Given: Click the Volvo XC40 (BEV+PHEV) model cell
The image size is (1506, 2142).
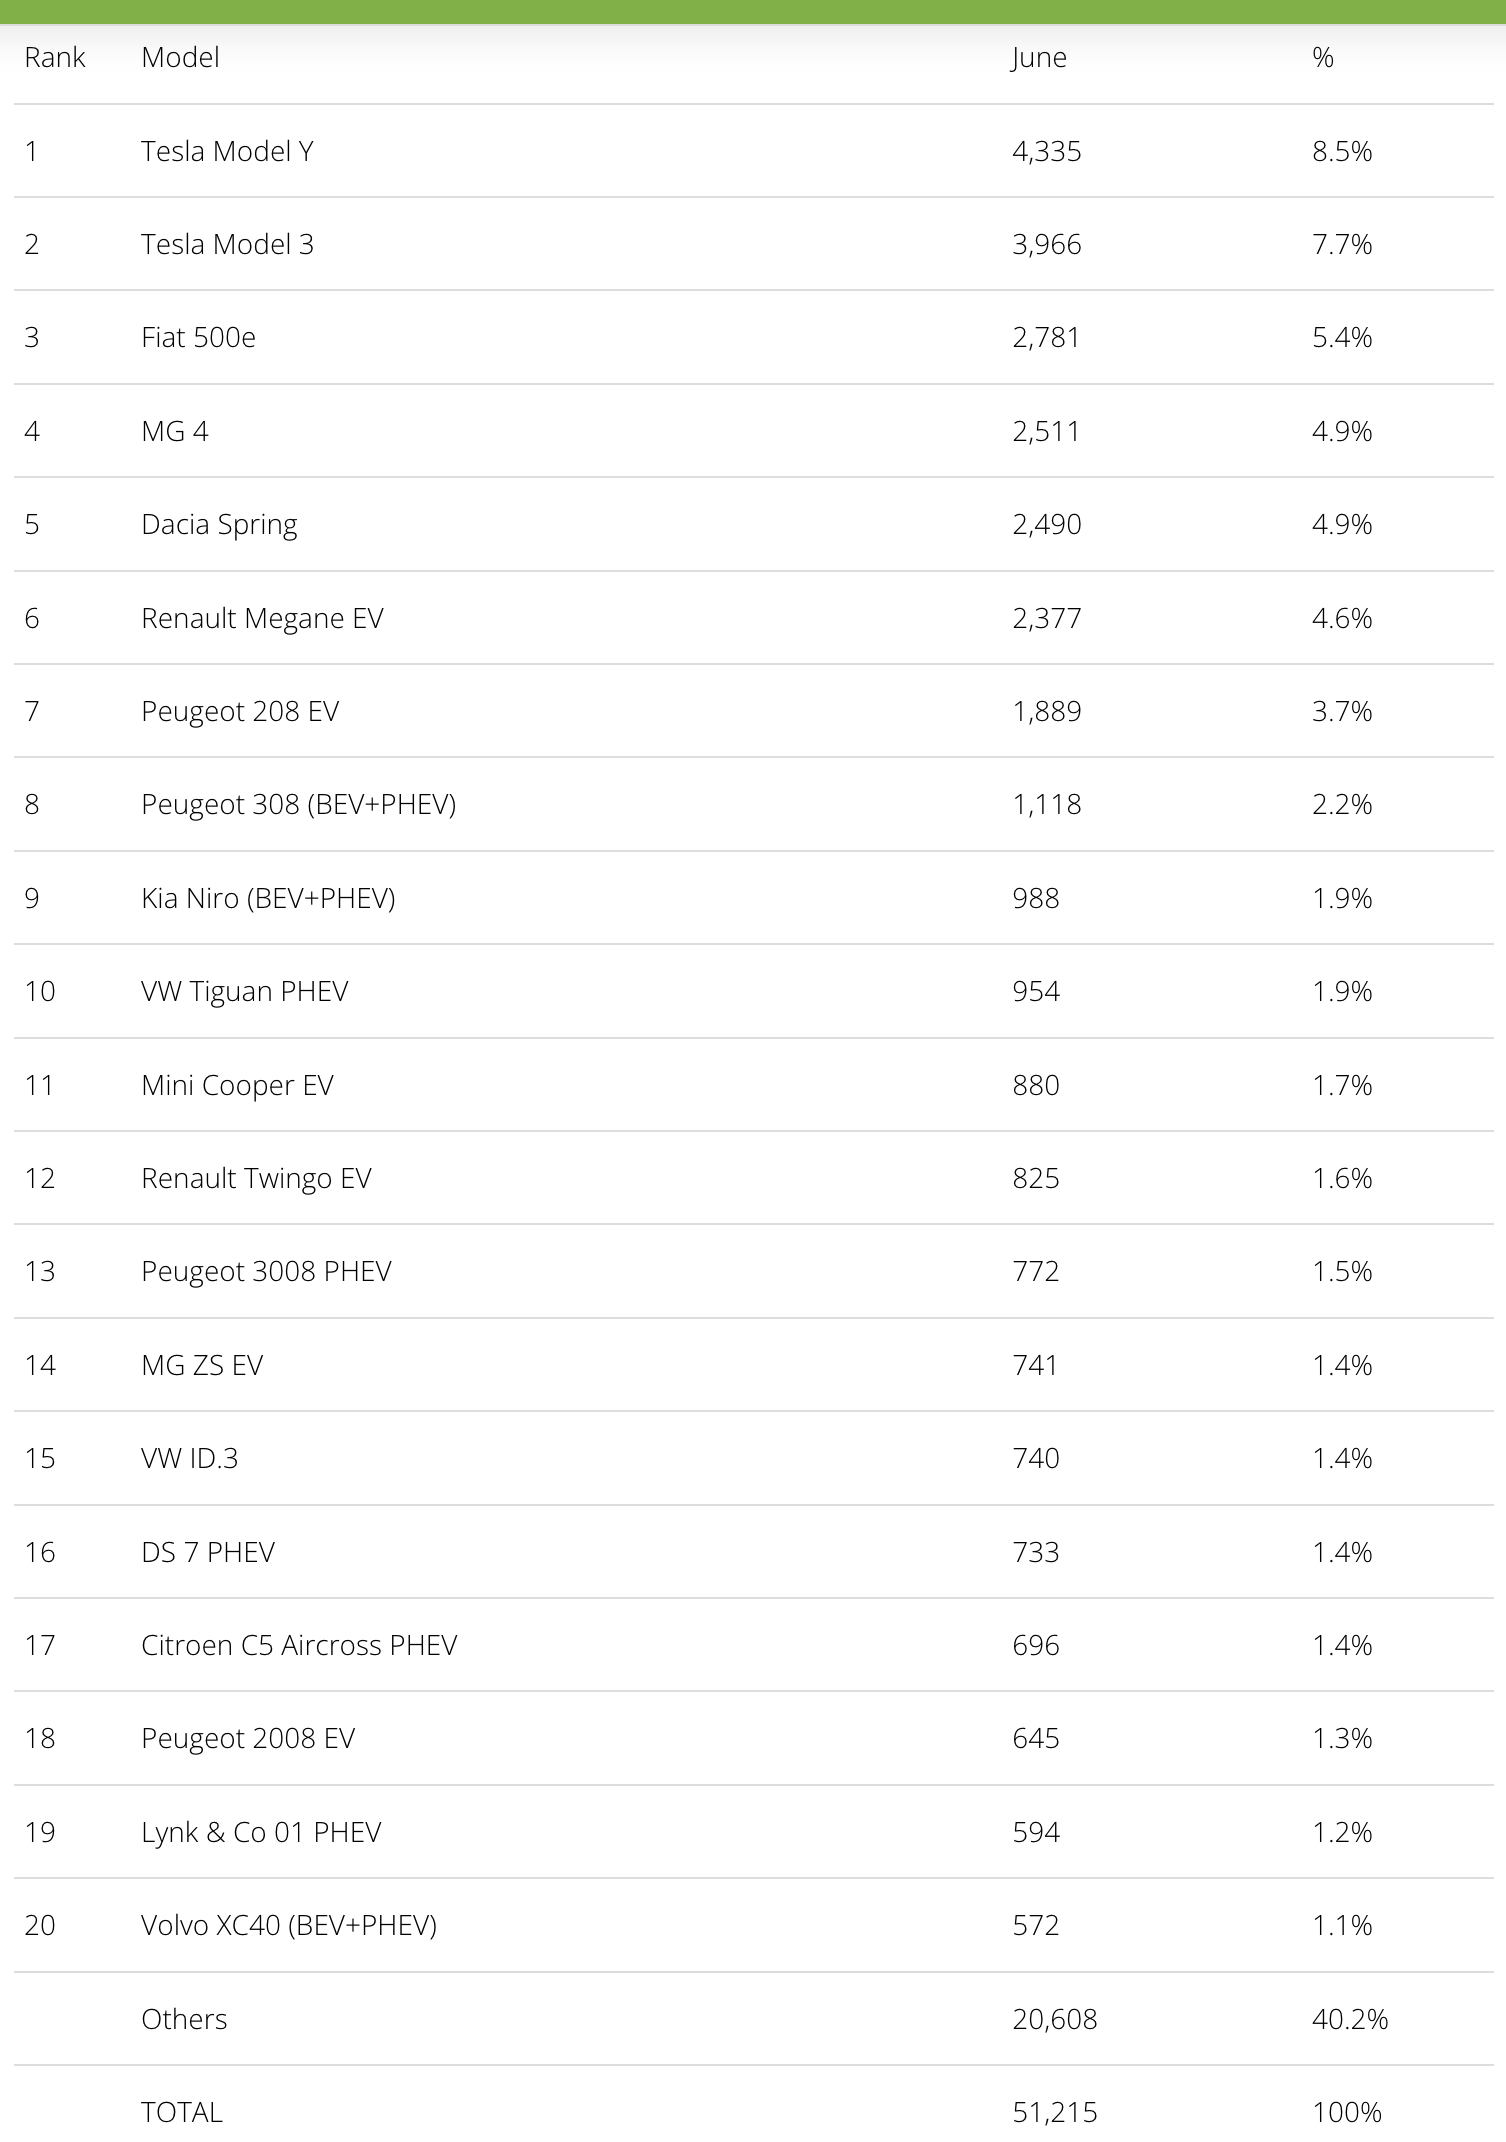Looking at the screenshot, I should (x=289, y=1925).
